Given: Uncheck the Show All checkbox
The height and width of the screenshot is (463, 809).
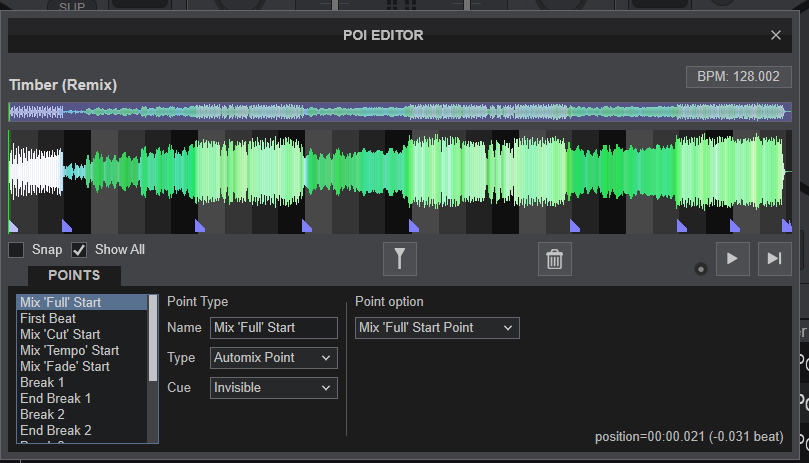Looking at the screenshot, I should pyautogui.click(x=79, y=250).
